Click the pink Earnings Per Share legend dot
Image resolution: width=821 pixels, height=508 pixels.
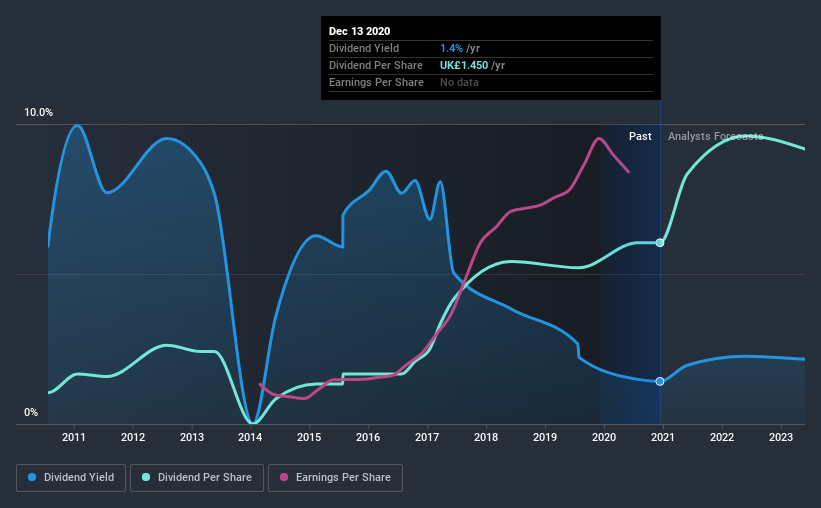pos(284,477)
